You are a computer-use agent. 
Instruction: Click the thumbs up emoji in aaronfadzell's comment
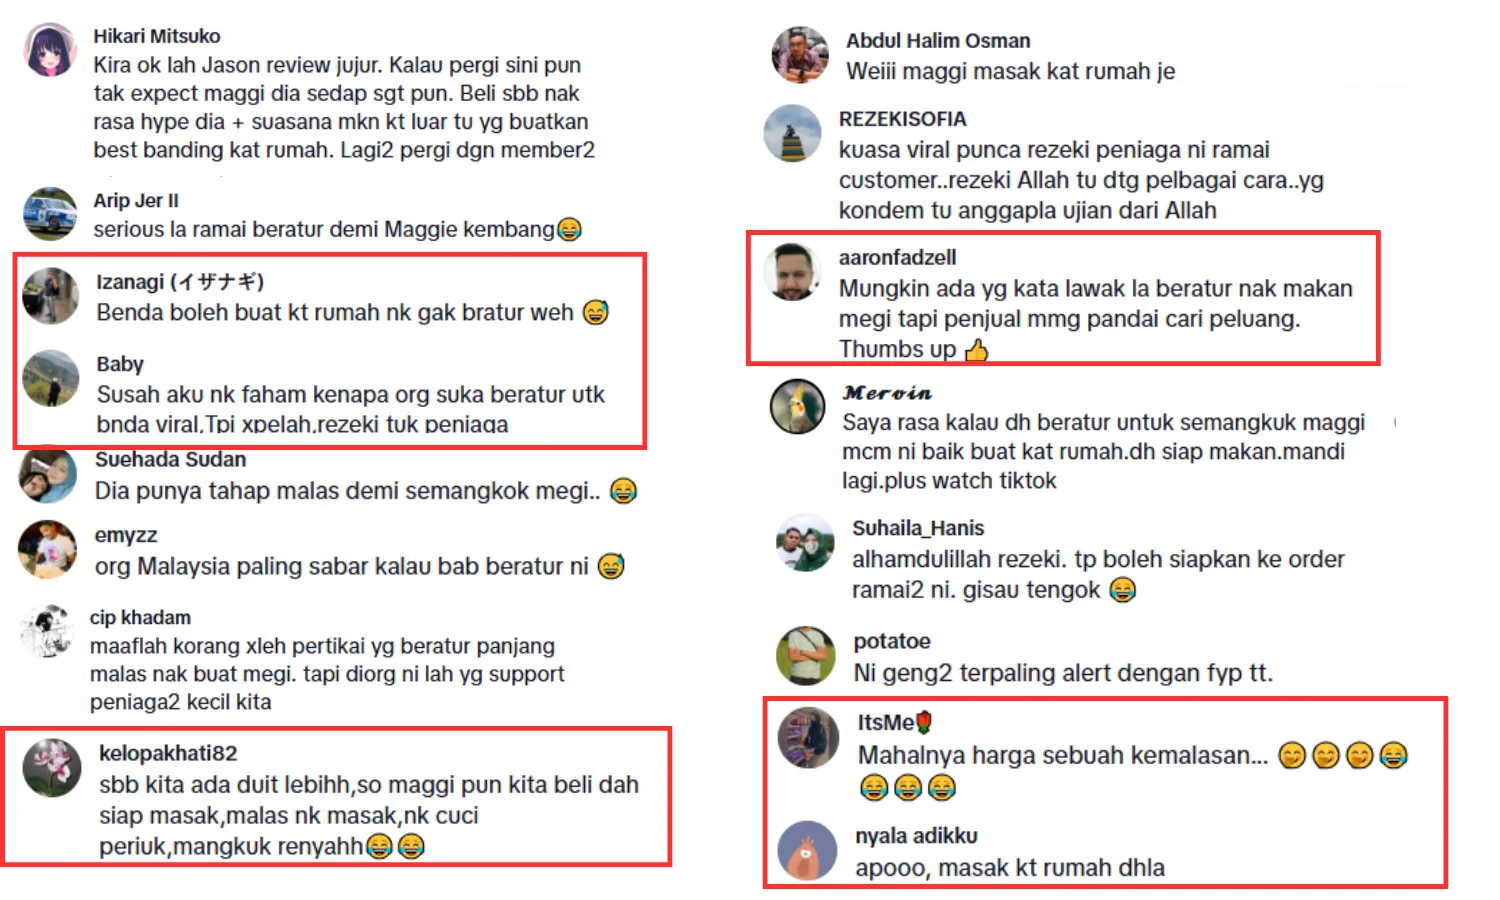tap(977, 350)
